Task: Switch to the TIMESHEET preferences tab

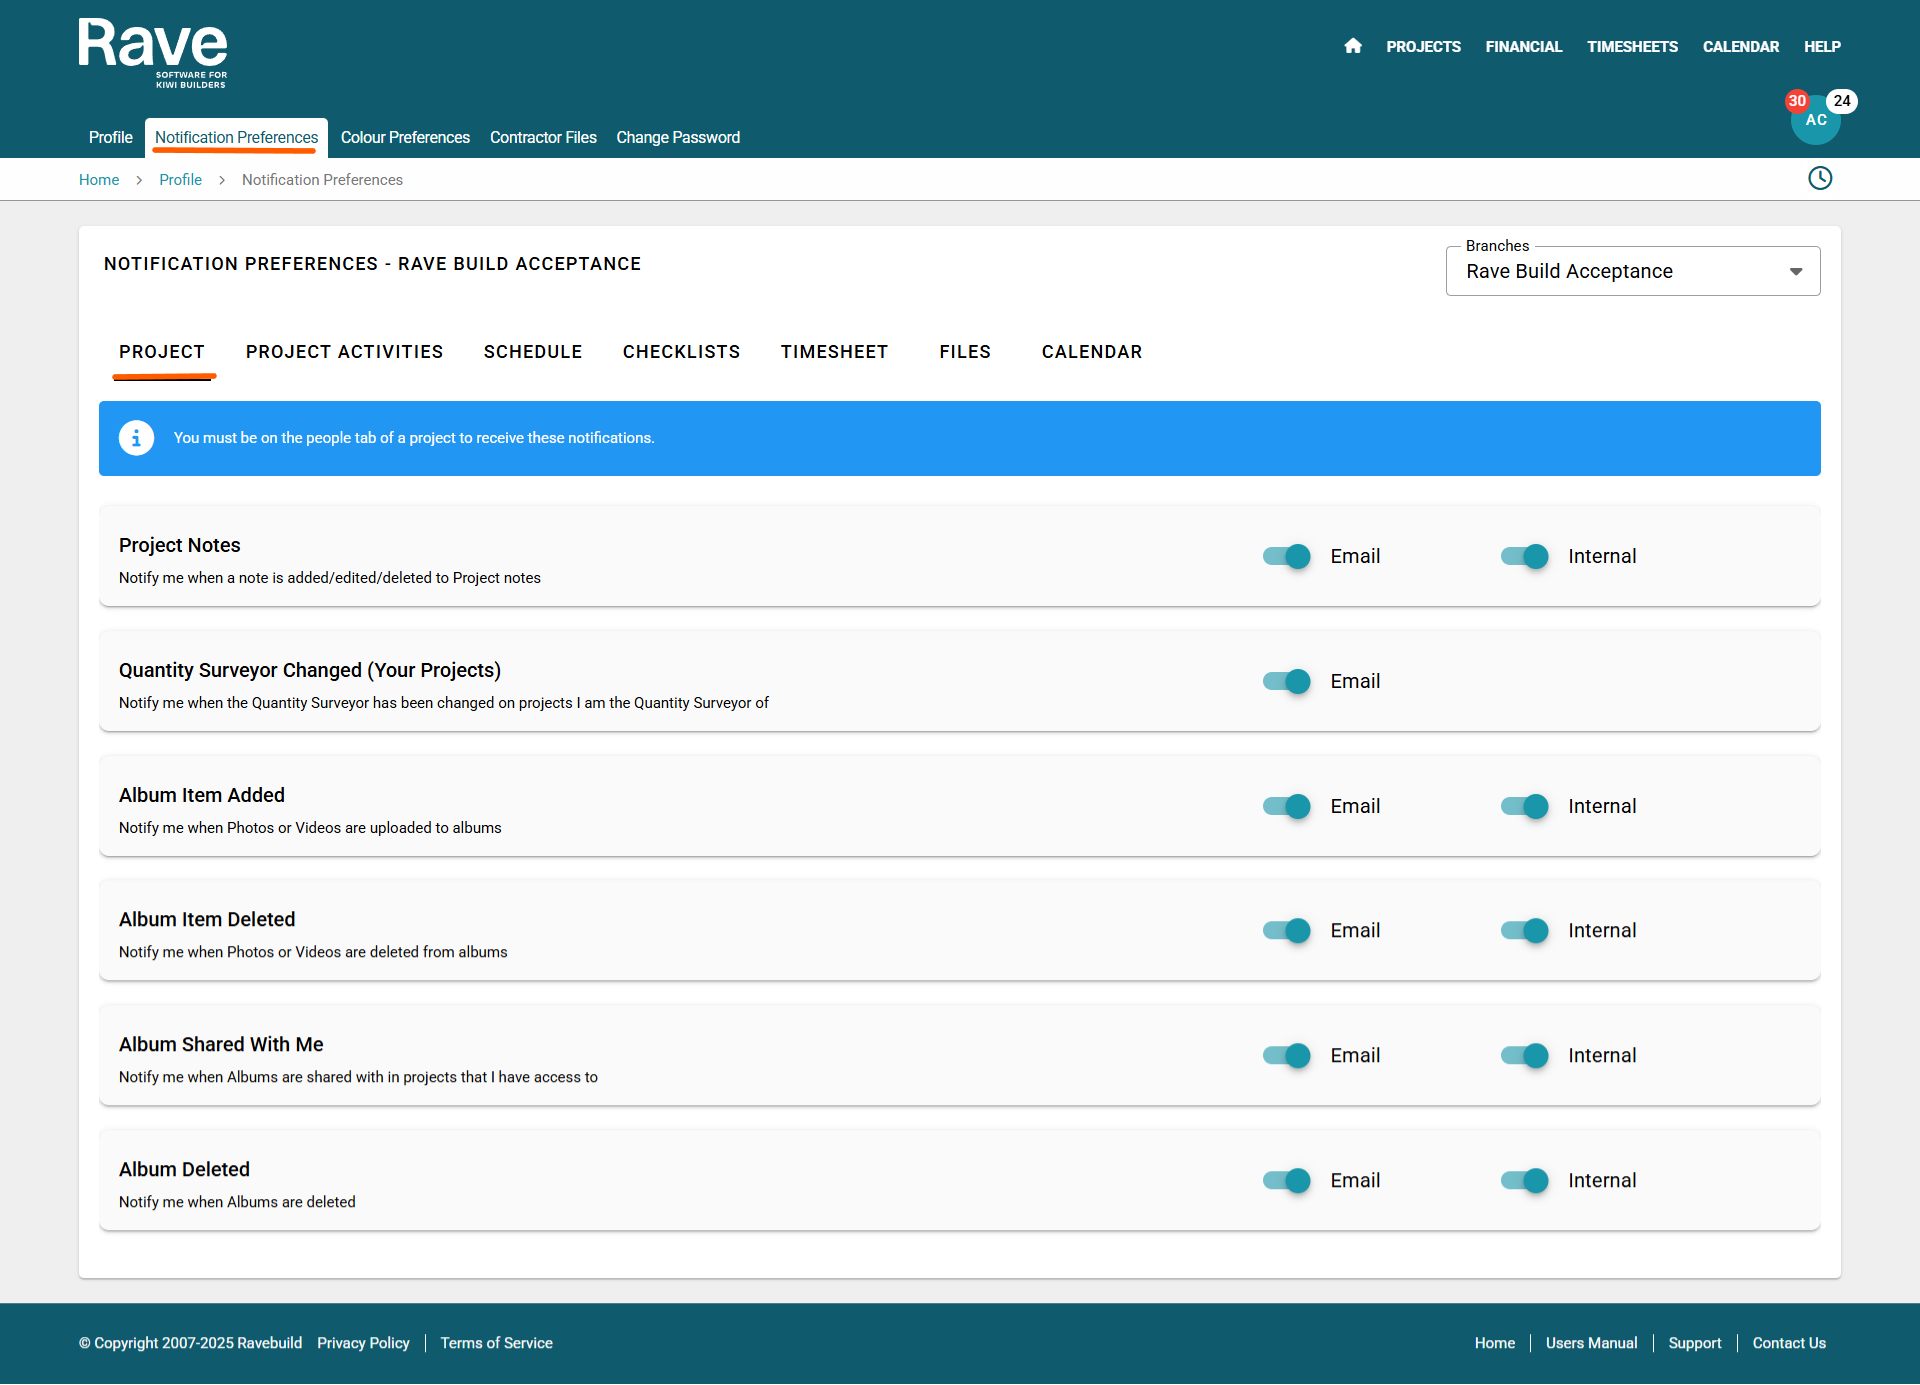Action: click(834, 352)
